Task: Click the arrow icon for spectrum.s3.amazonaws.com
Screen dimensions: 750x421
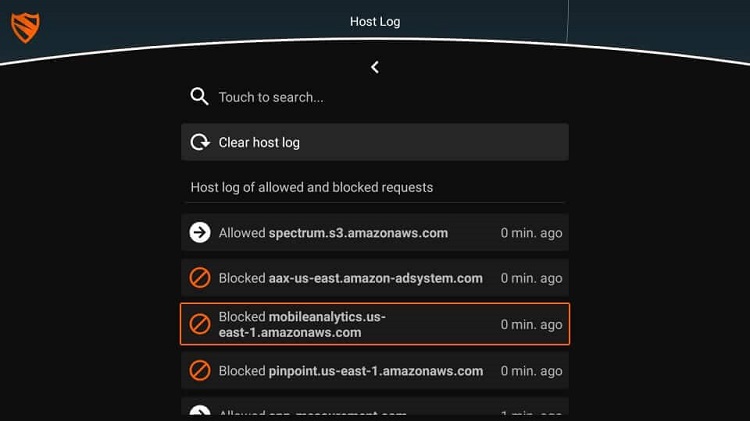Action: point(199,233)
